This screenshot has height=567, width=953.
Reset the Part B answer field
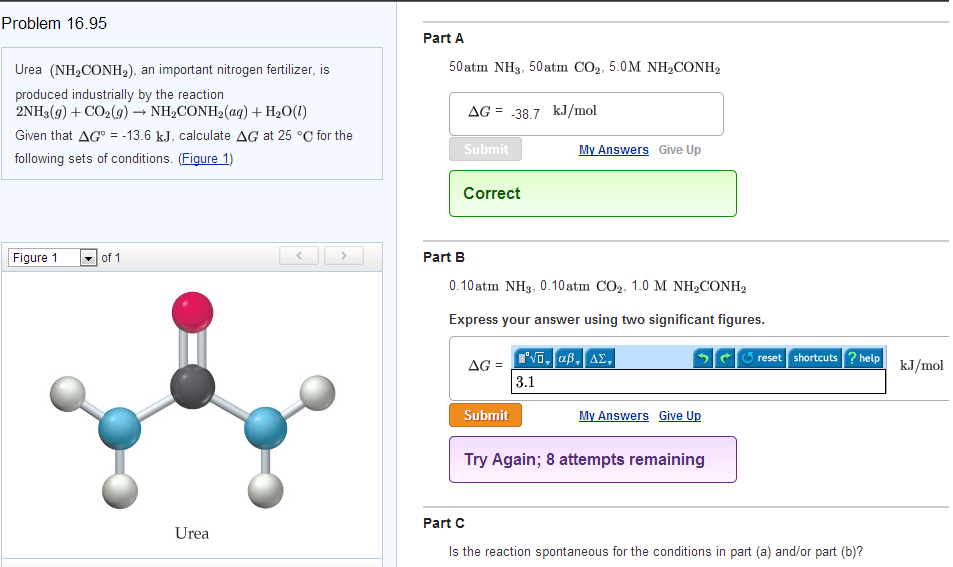pyautogui.click(x=762, y=358)
